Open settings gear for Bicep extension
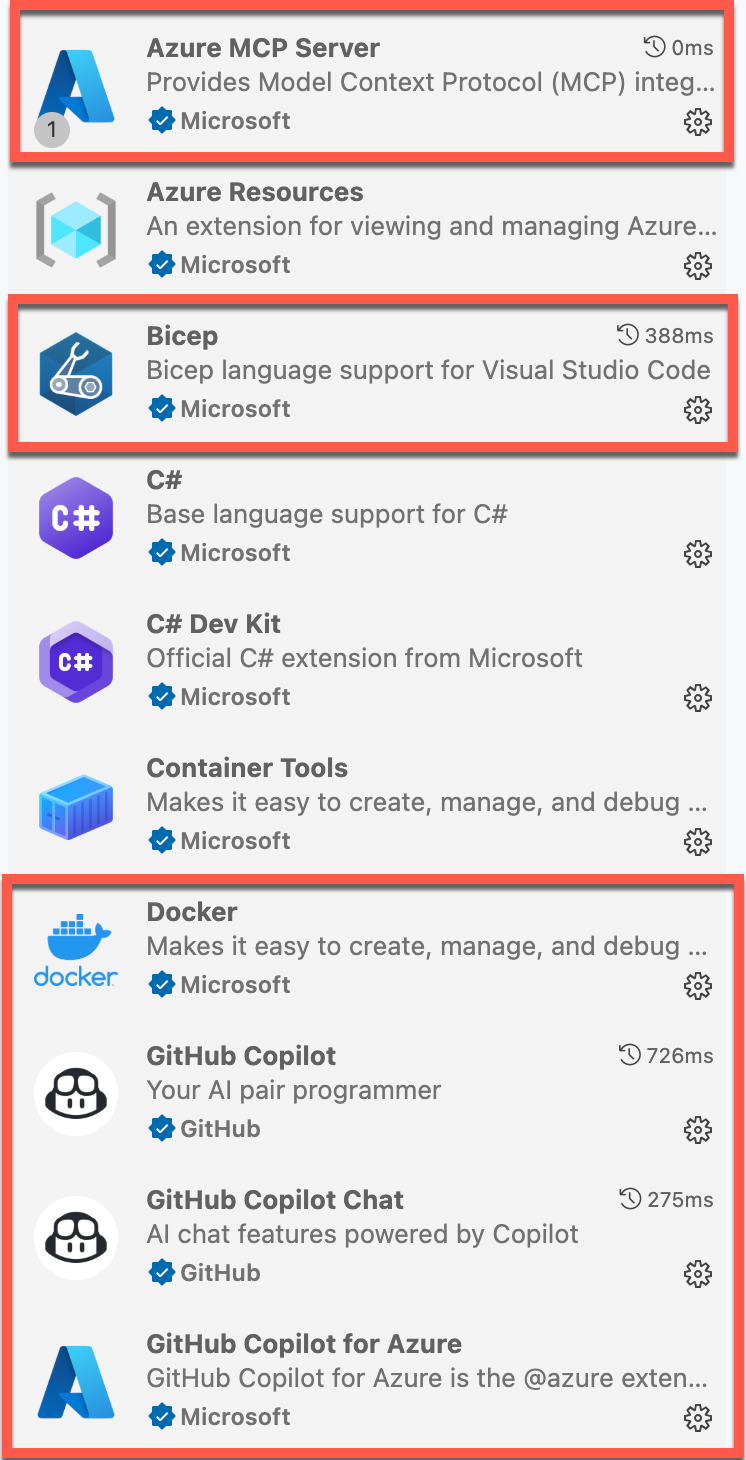Screen dimensions: 746x1460 point(698,410)
